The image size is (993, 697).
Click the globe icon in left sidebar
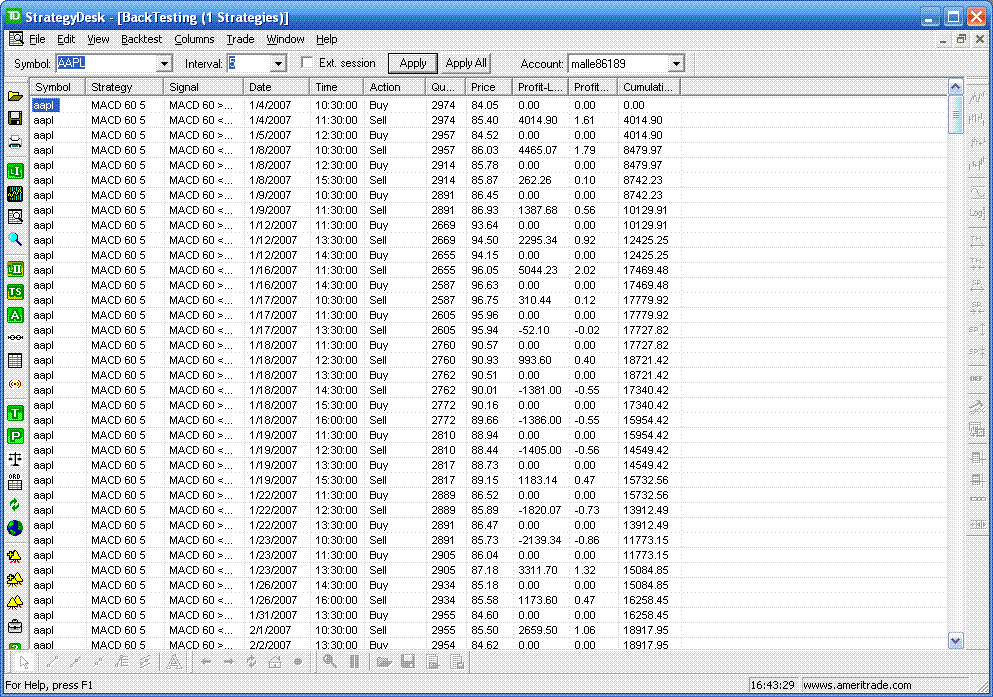tap(15, 527)
